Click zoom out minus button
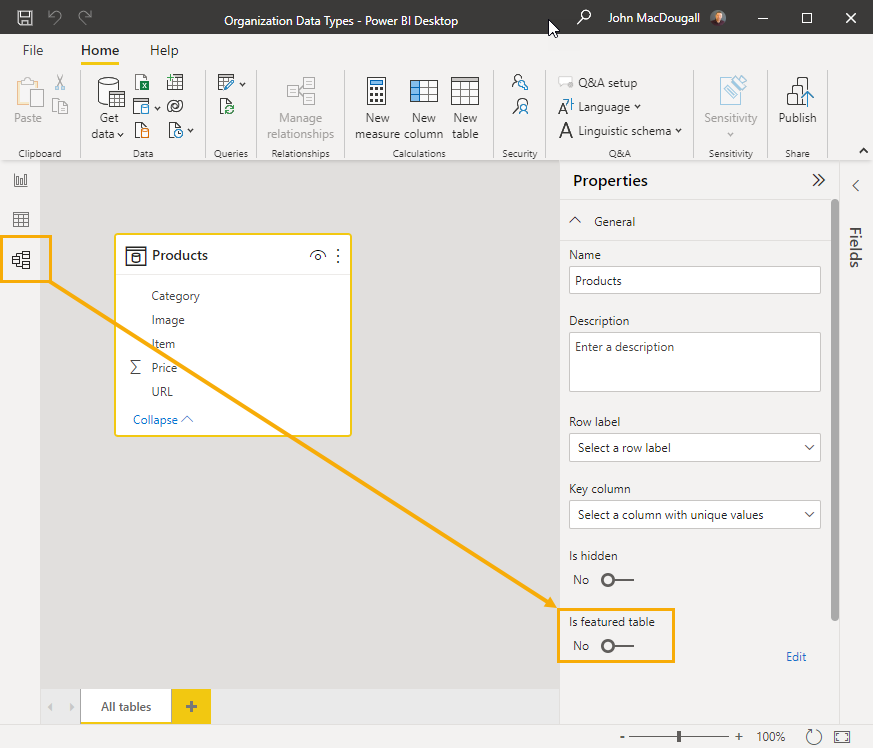The height and width of the screenshot is (748, 873). pos(622,737)
